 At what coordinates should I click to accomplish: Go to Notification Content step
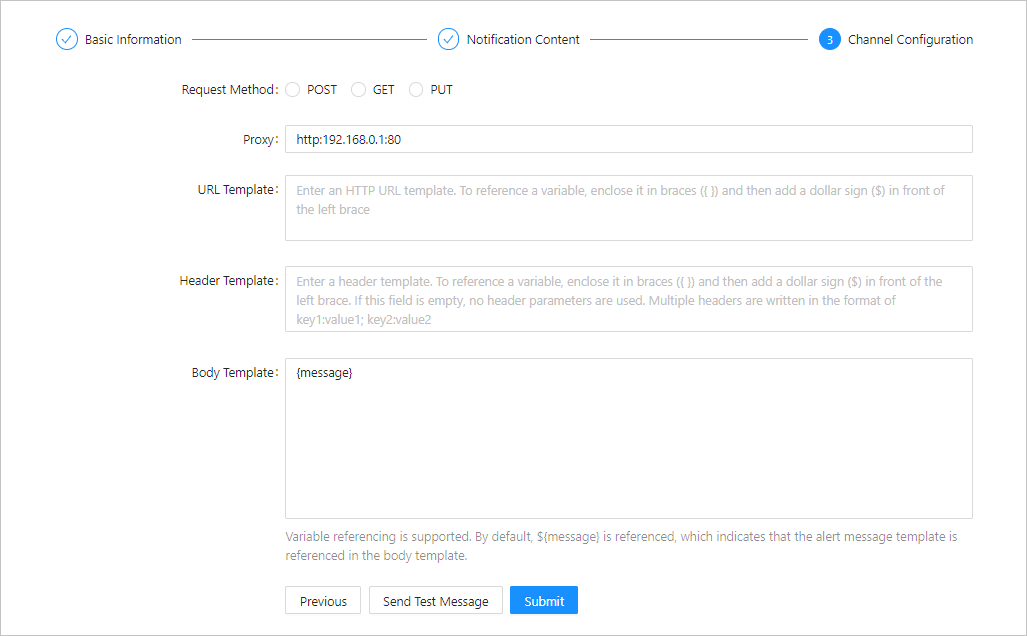coord(523,39)
